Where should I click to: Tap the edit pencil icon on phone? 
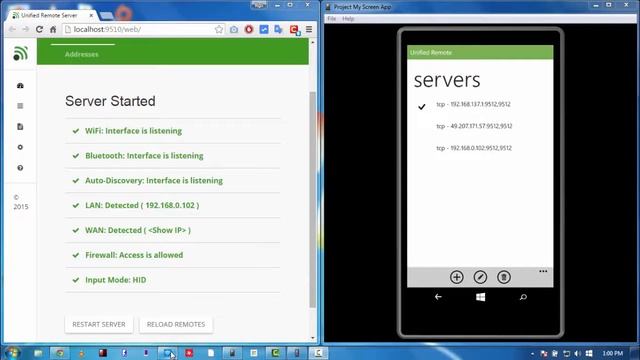click(480, 277)
